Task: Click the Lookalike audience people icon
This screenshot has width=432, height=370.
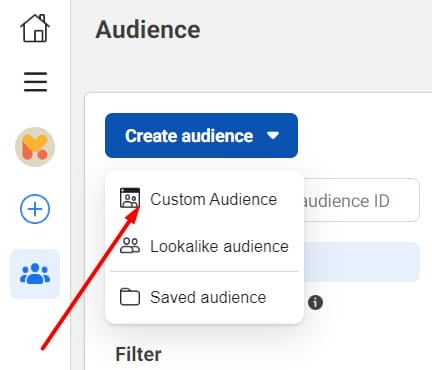Action: [130, 246]
